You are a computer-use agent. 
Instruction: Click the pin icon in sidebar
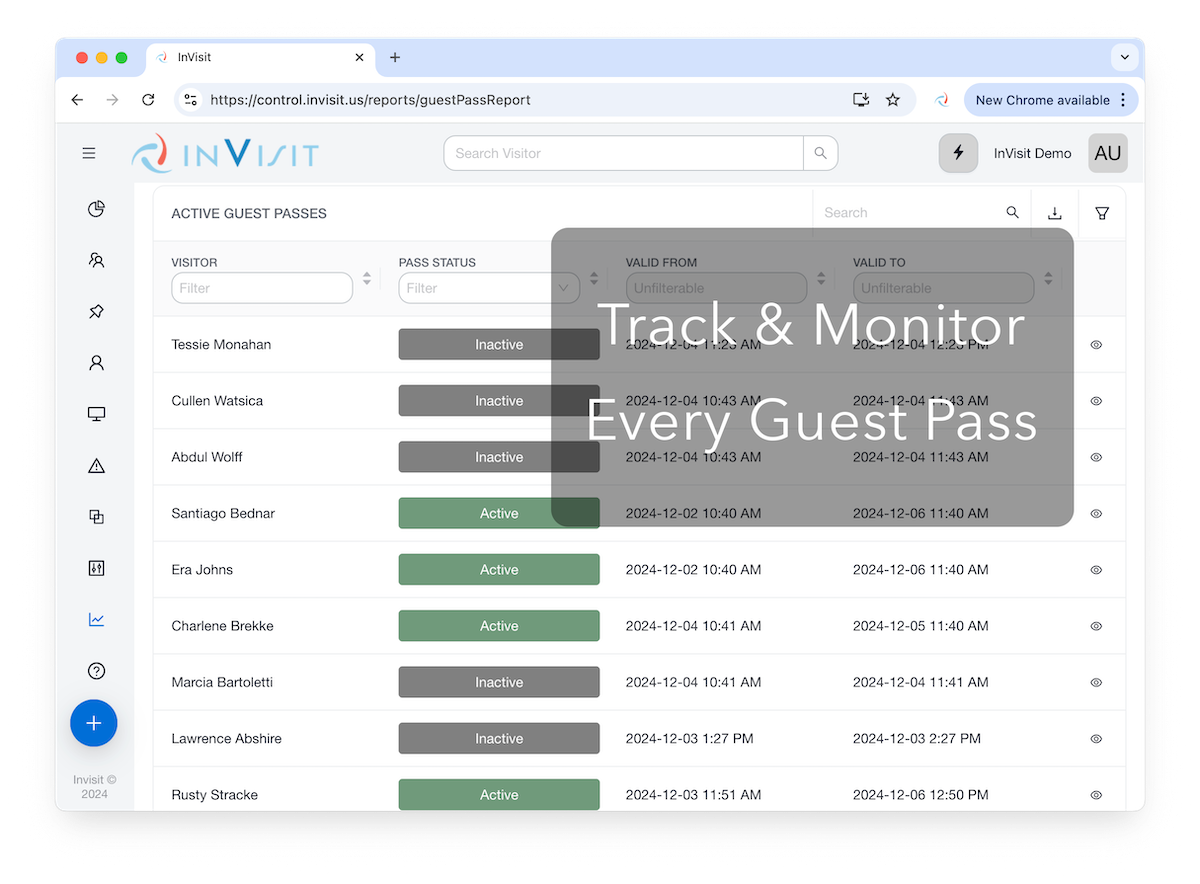point(96,312)
